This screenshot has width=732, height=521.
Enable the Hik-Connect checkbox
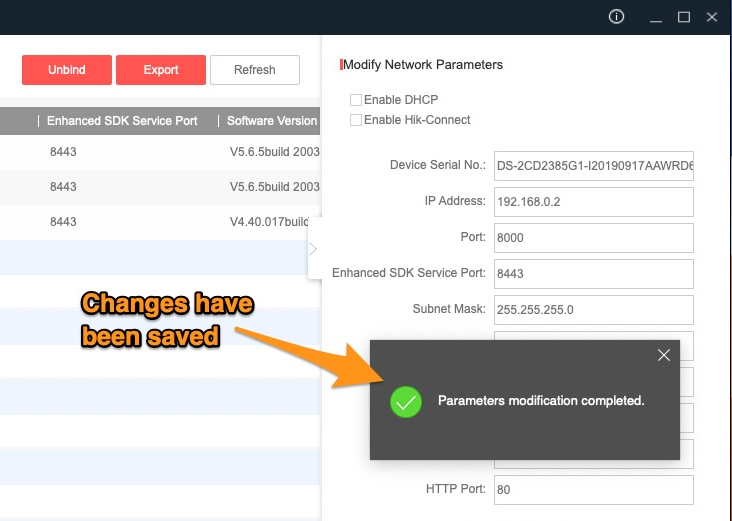[355, 120]
